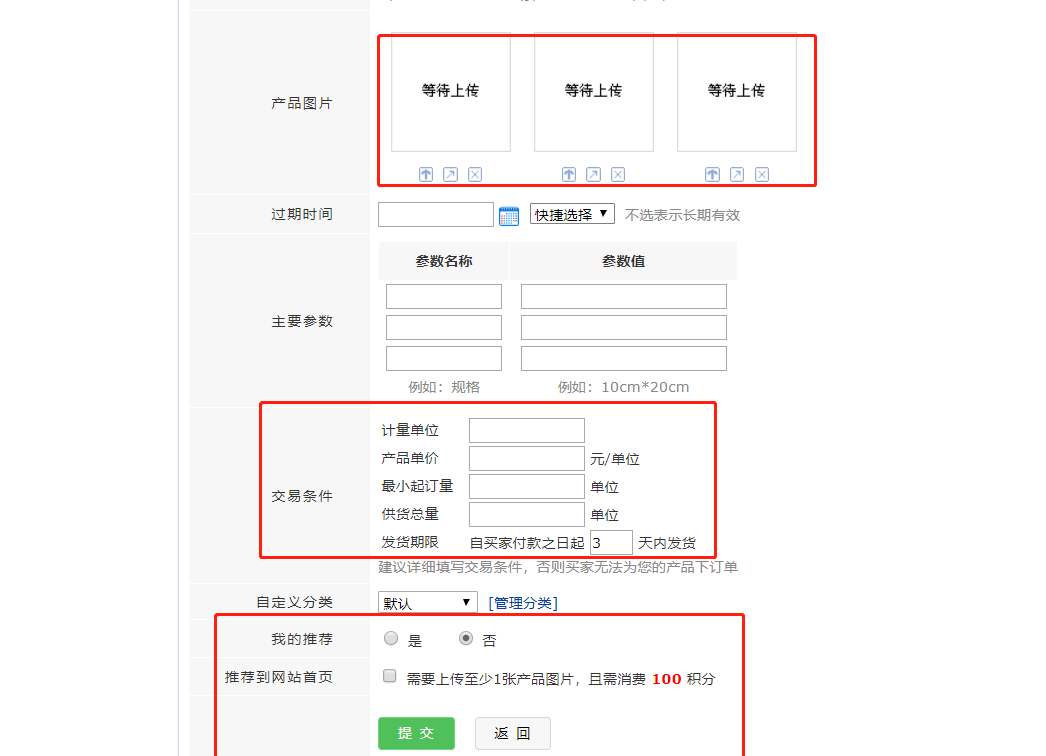Image resolution: width=1046 pixels, height=756 pixels.
Task: Expand the 默认 category dropdown
Action: click(427, 602)
